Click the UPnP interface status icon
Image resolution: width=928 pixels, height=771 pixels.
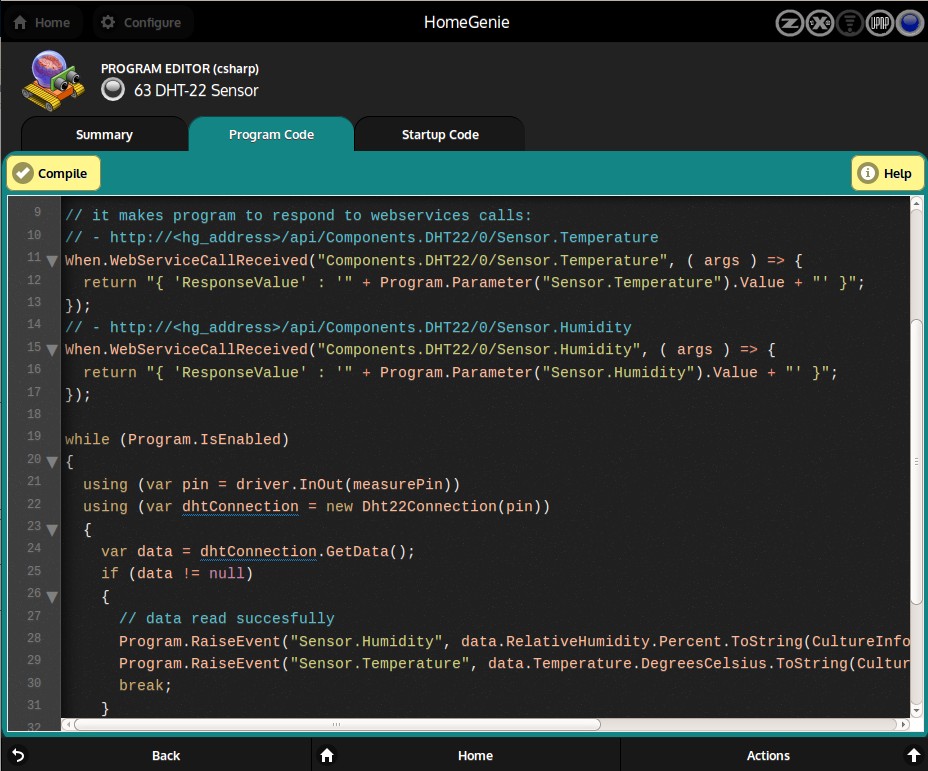(880, 23)
